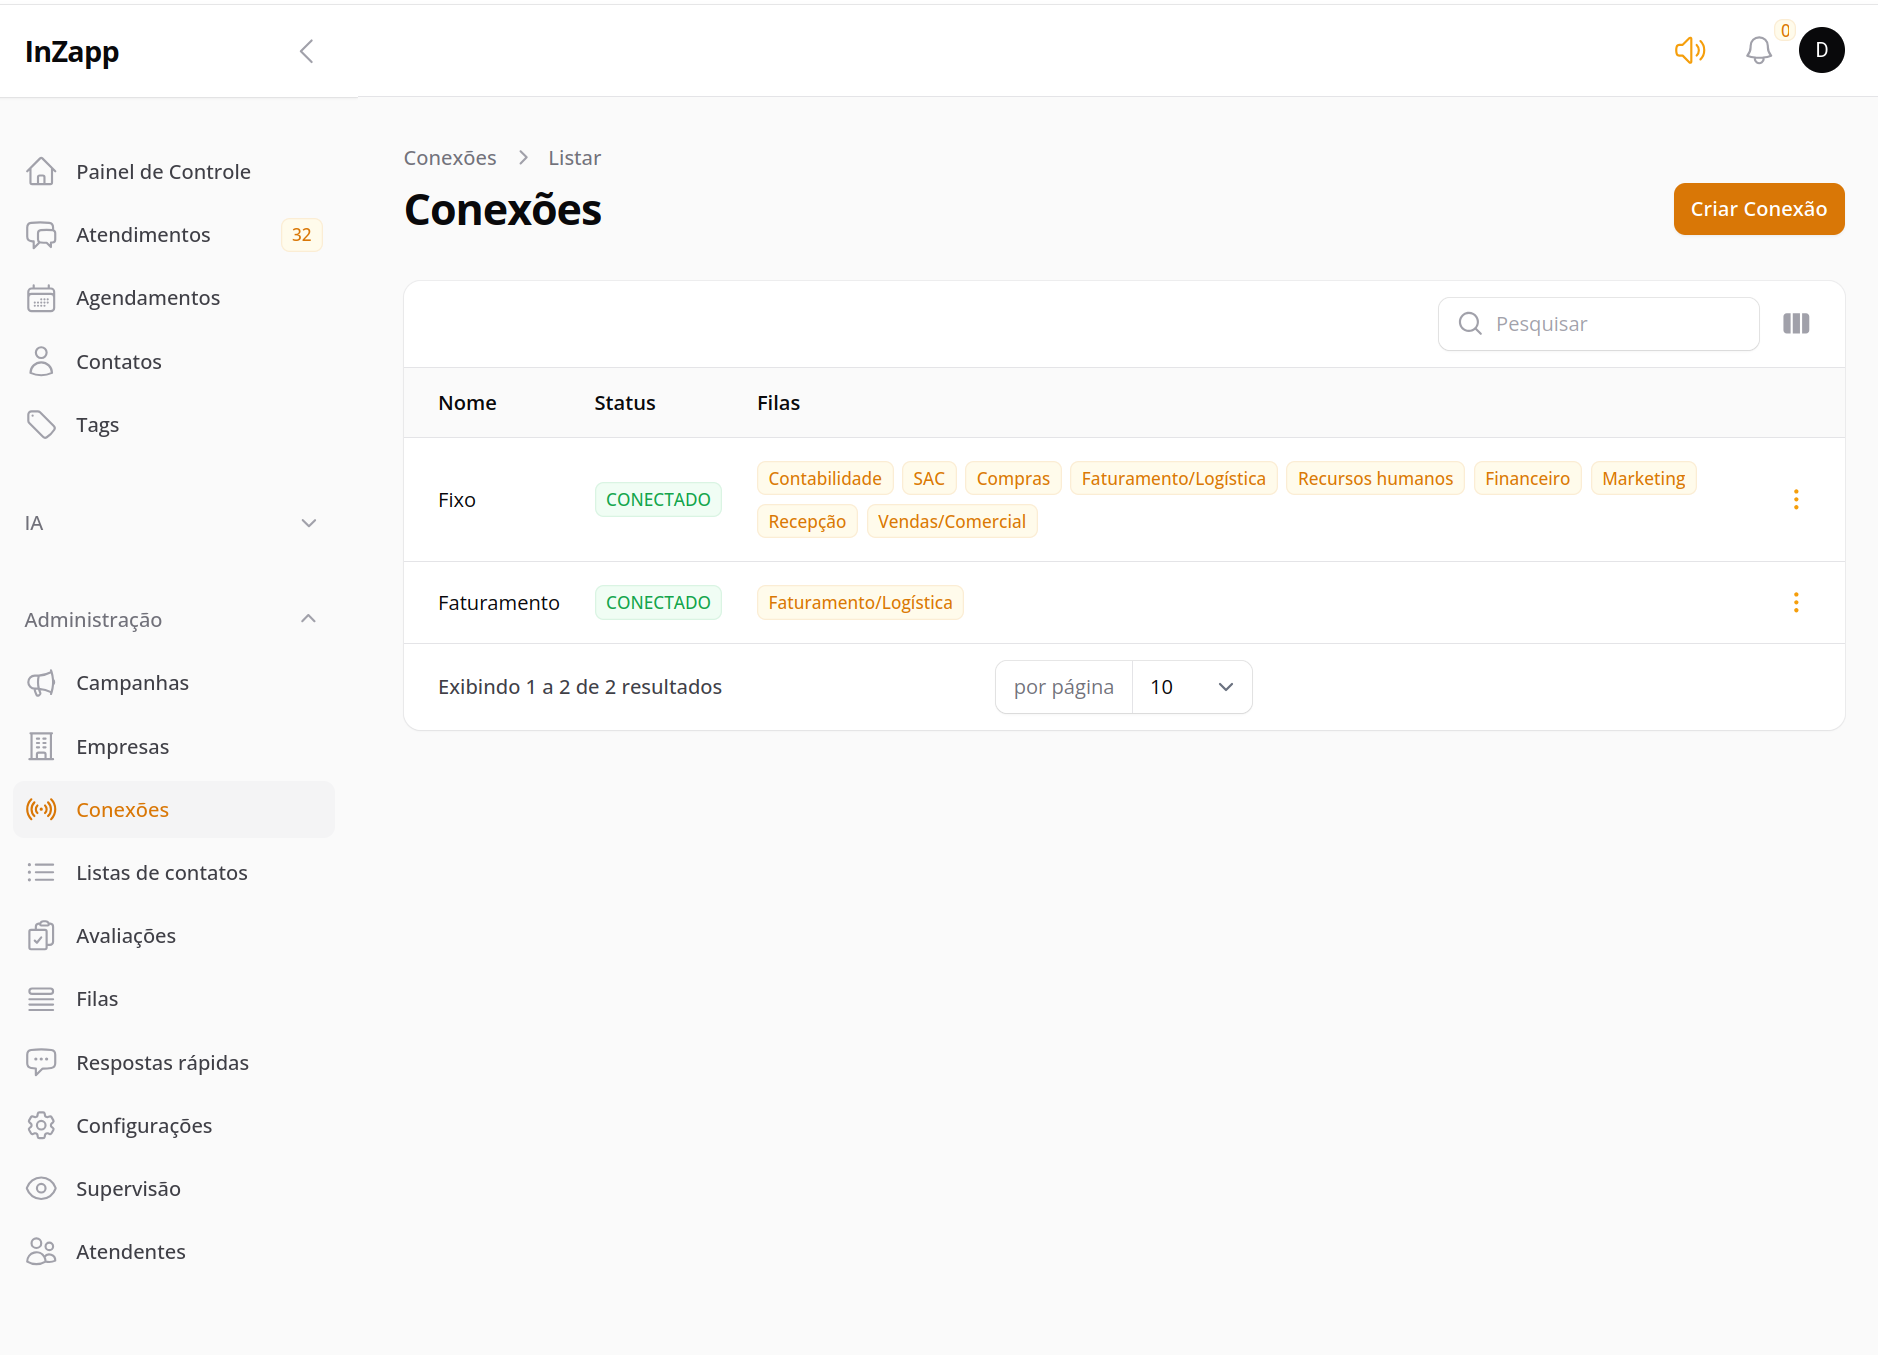Screen dimensions: 1878x1355
Task: Open Campanhas in the sidebar
Action: pos(132,683)
